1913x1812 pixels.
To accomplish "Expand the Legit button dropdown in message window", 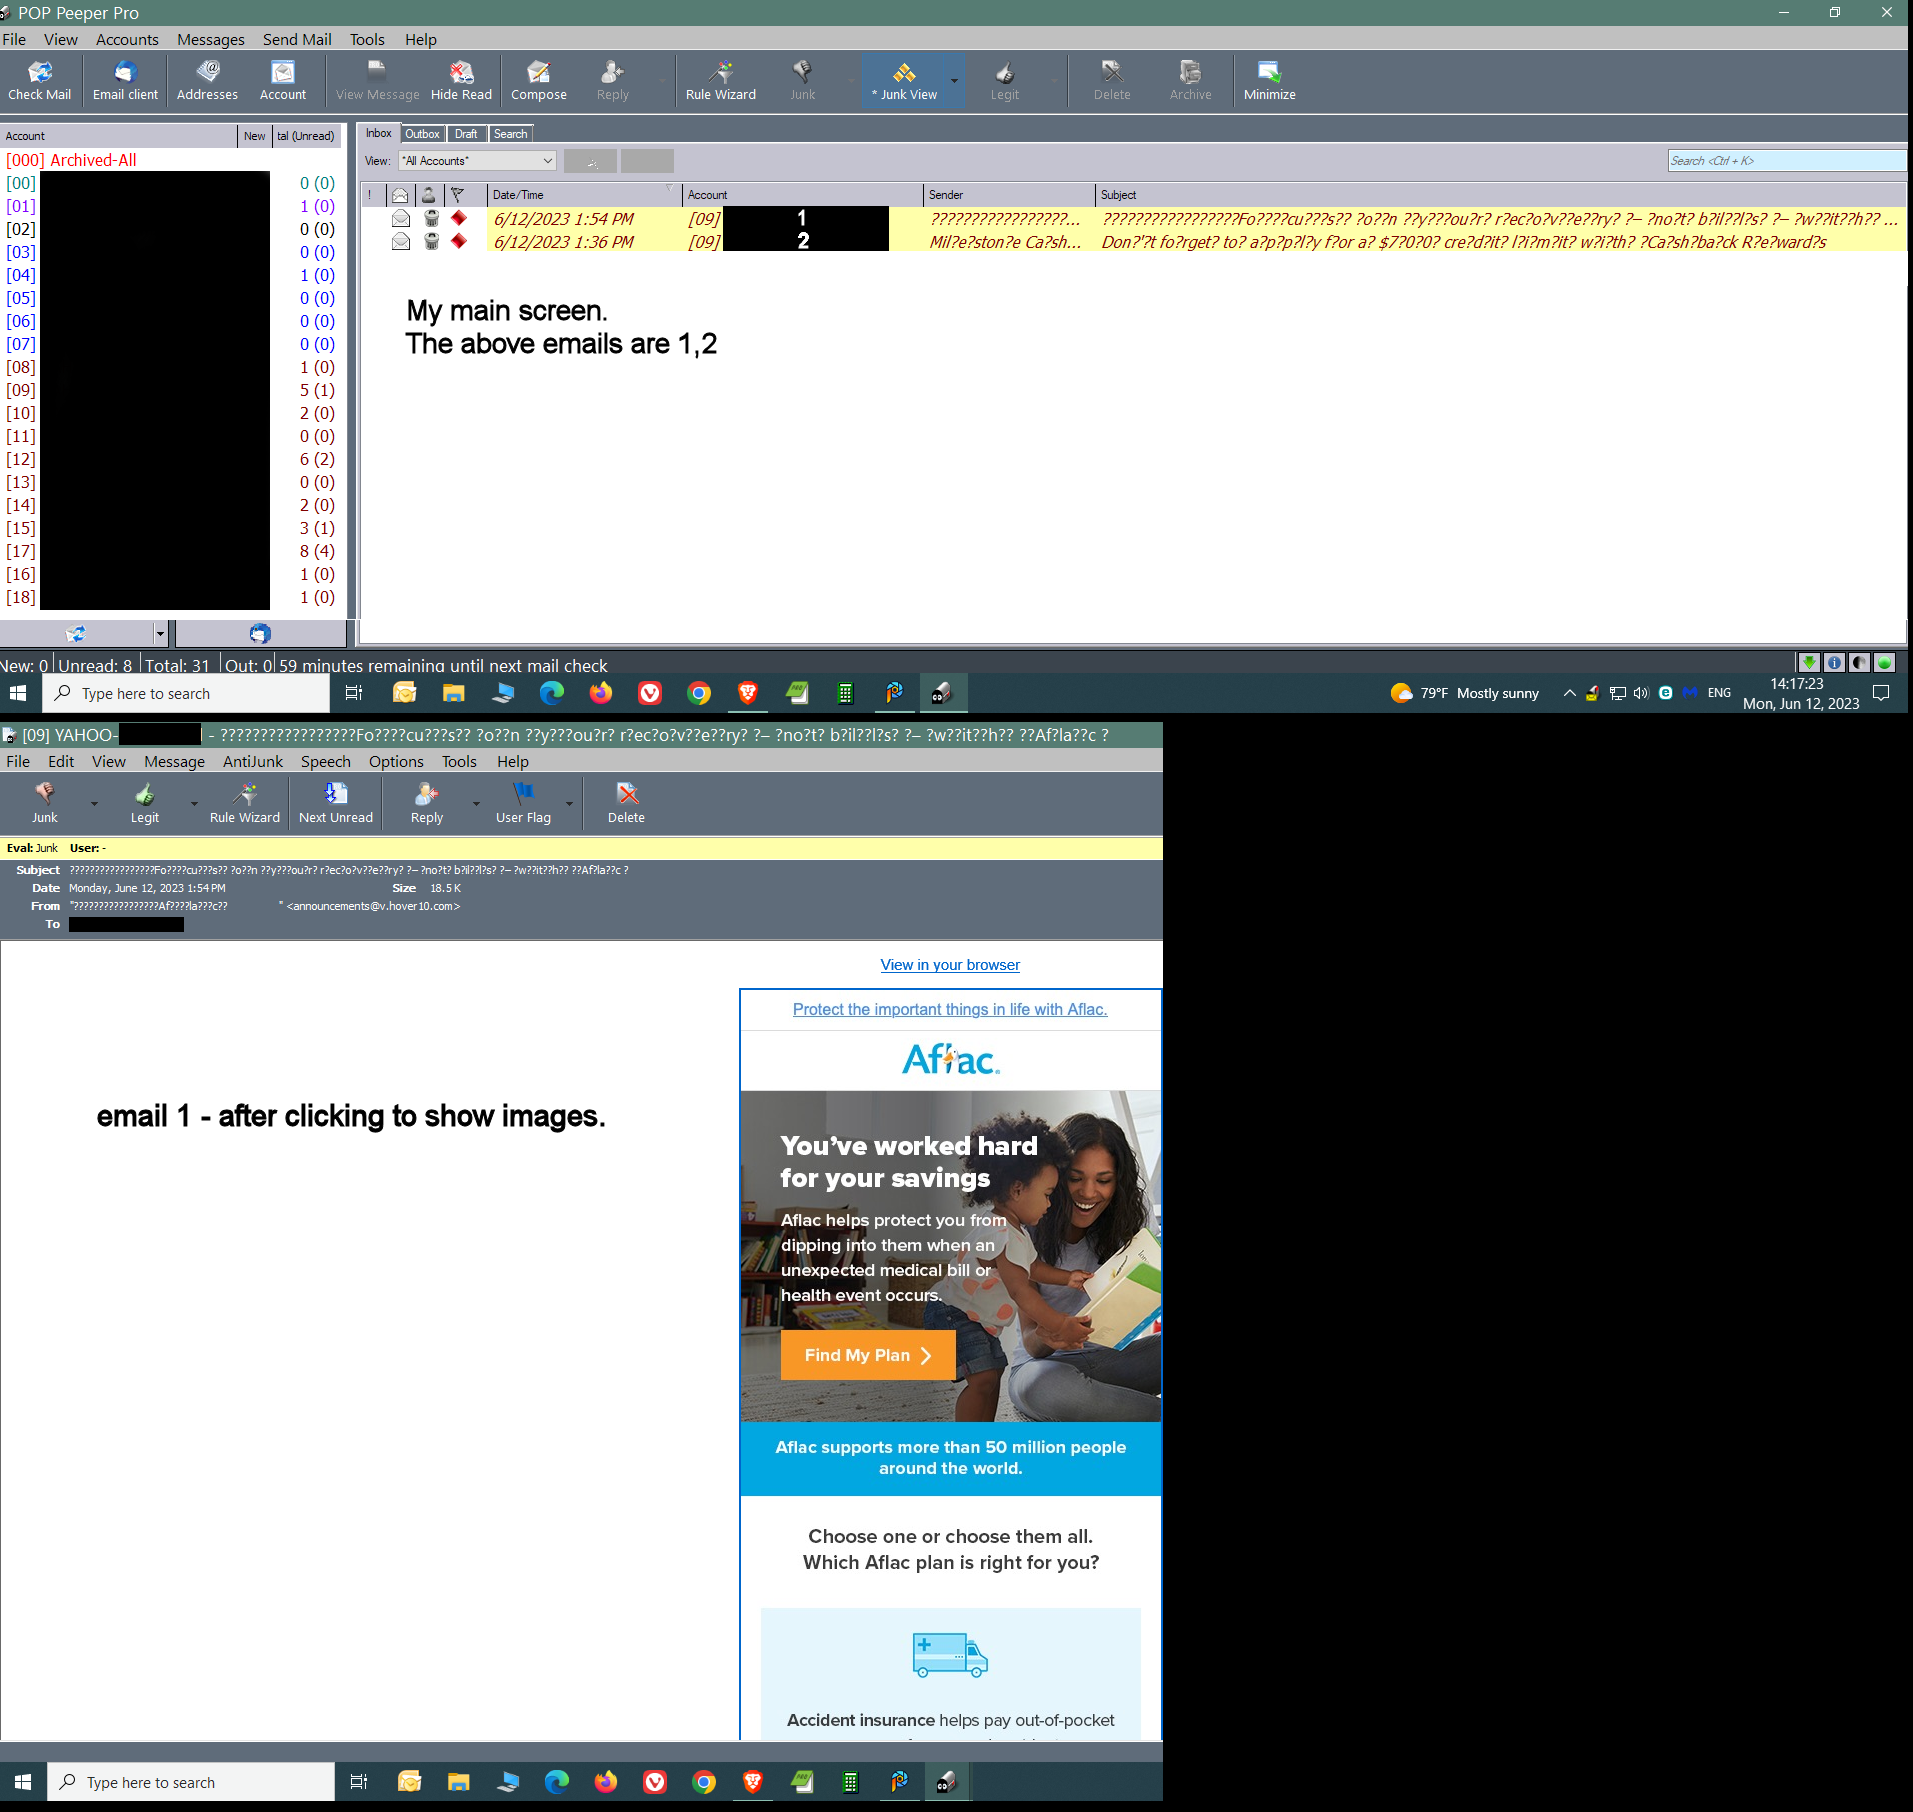I will (194, 804).
